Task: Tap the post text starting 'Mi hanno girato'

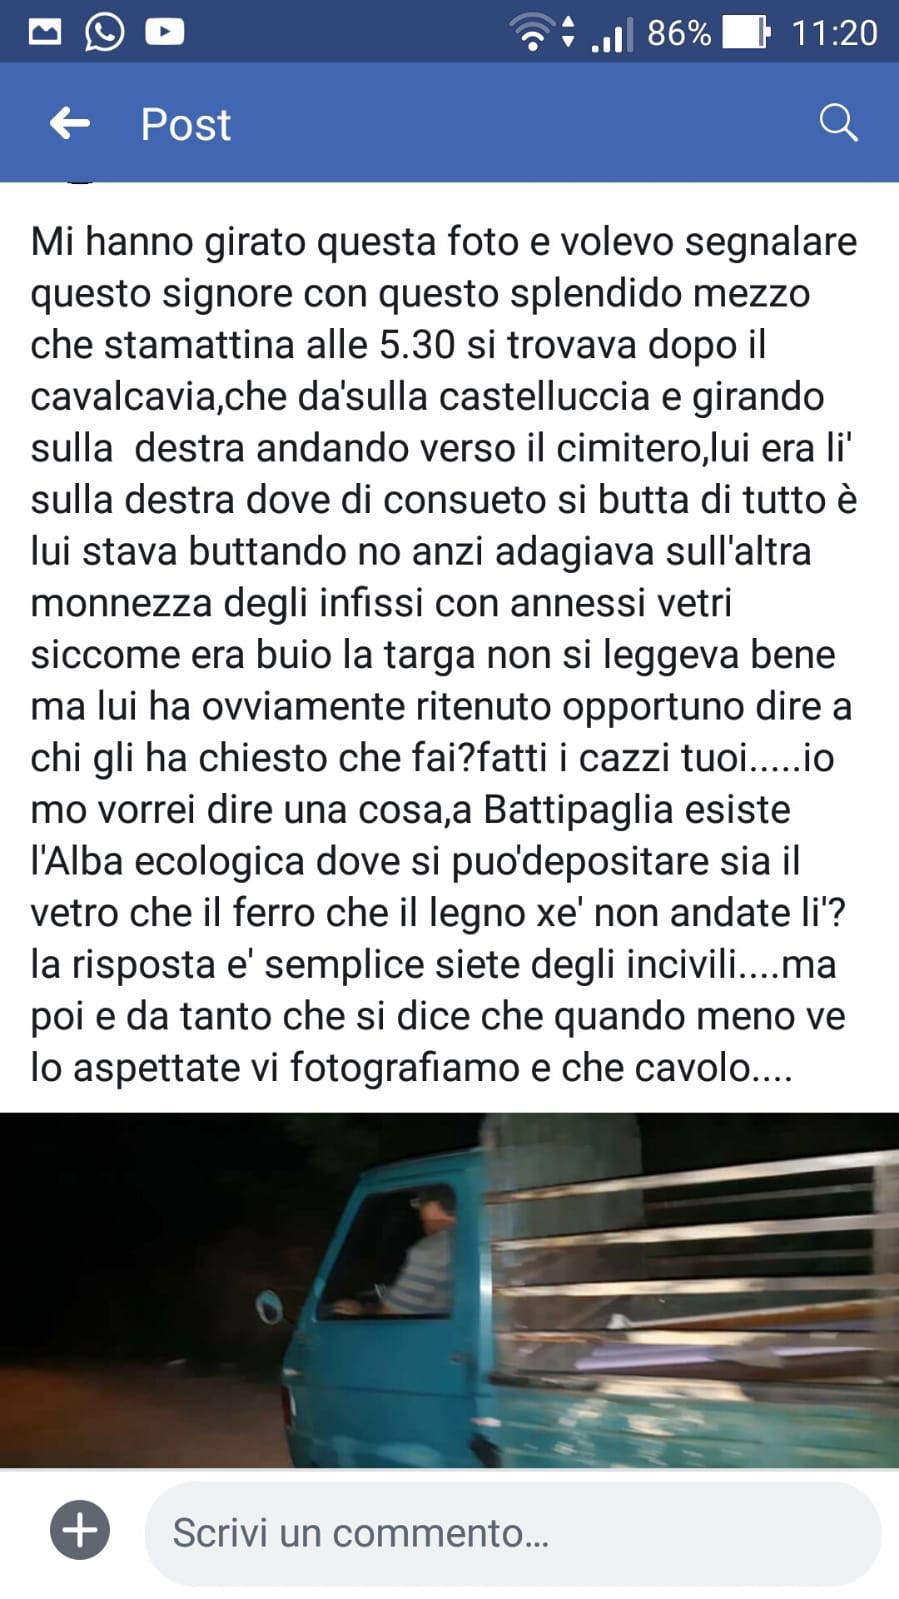Action: (x=444, y=654)
